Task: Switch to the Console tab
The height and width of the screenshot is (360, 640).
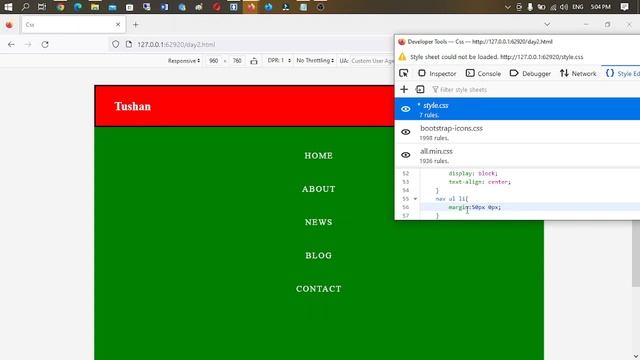Action: [x=483, y=73]
